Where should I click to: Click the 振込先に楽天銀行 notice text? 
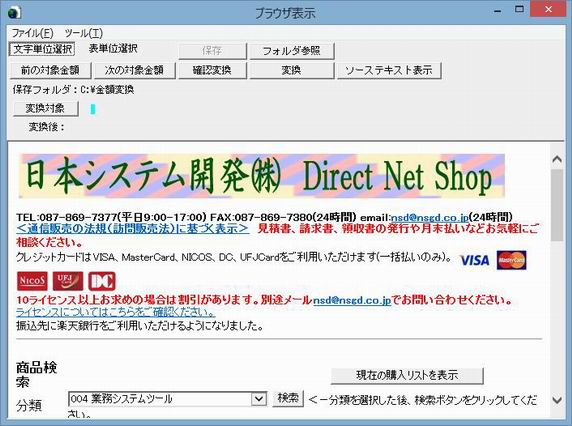(x=140, y=326)
